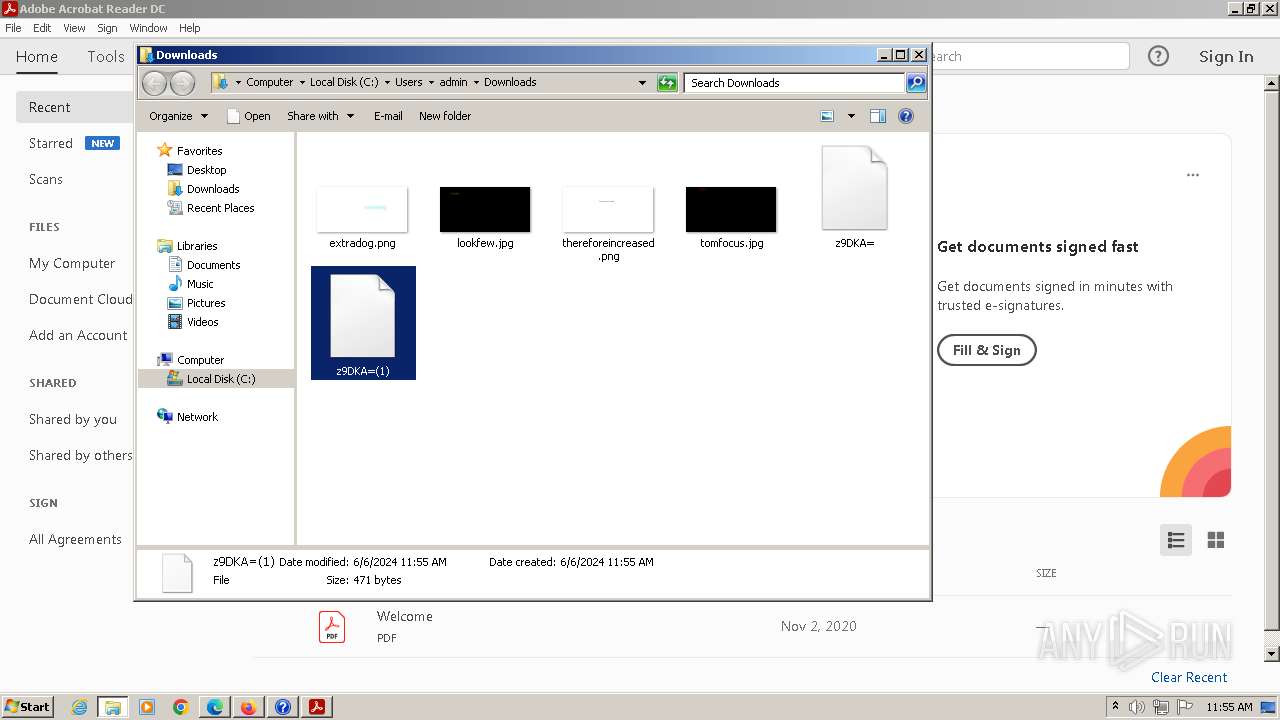Search Downloads input field
The width and height of the screenshot is (1280, 720).
[795, 83]
